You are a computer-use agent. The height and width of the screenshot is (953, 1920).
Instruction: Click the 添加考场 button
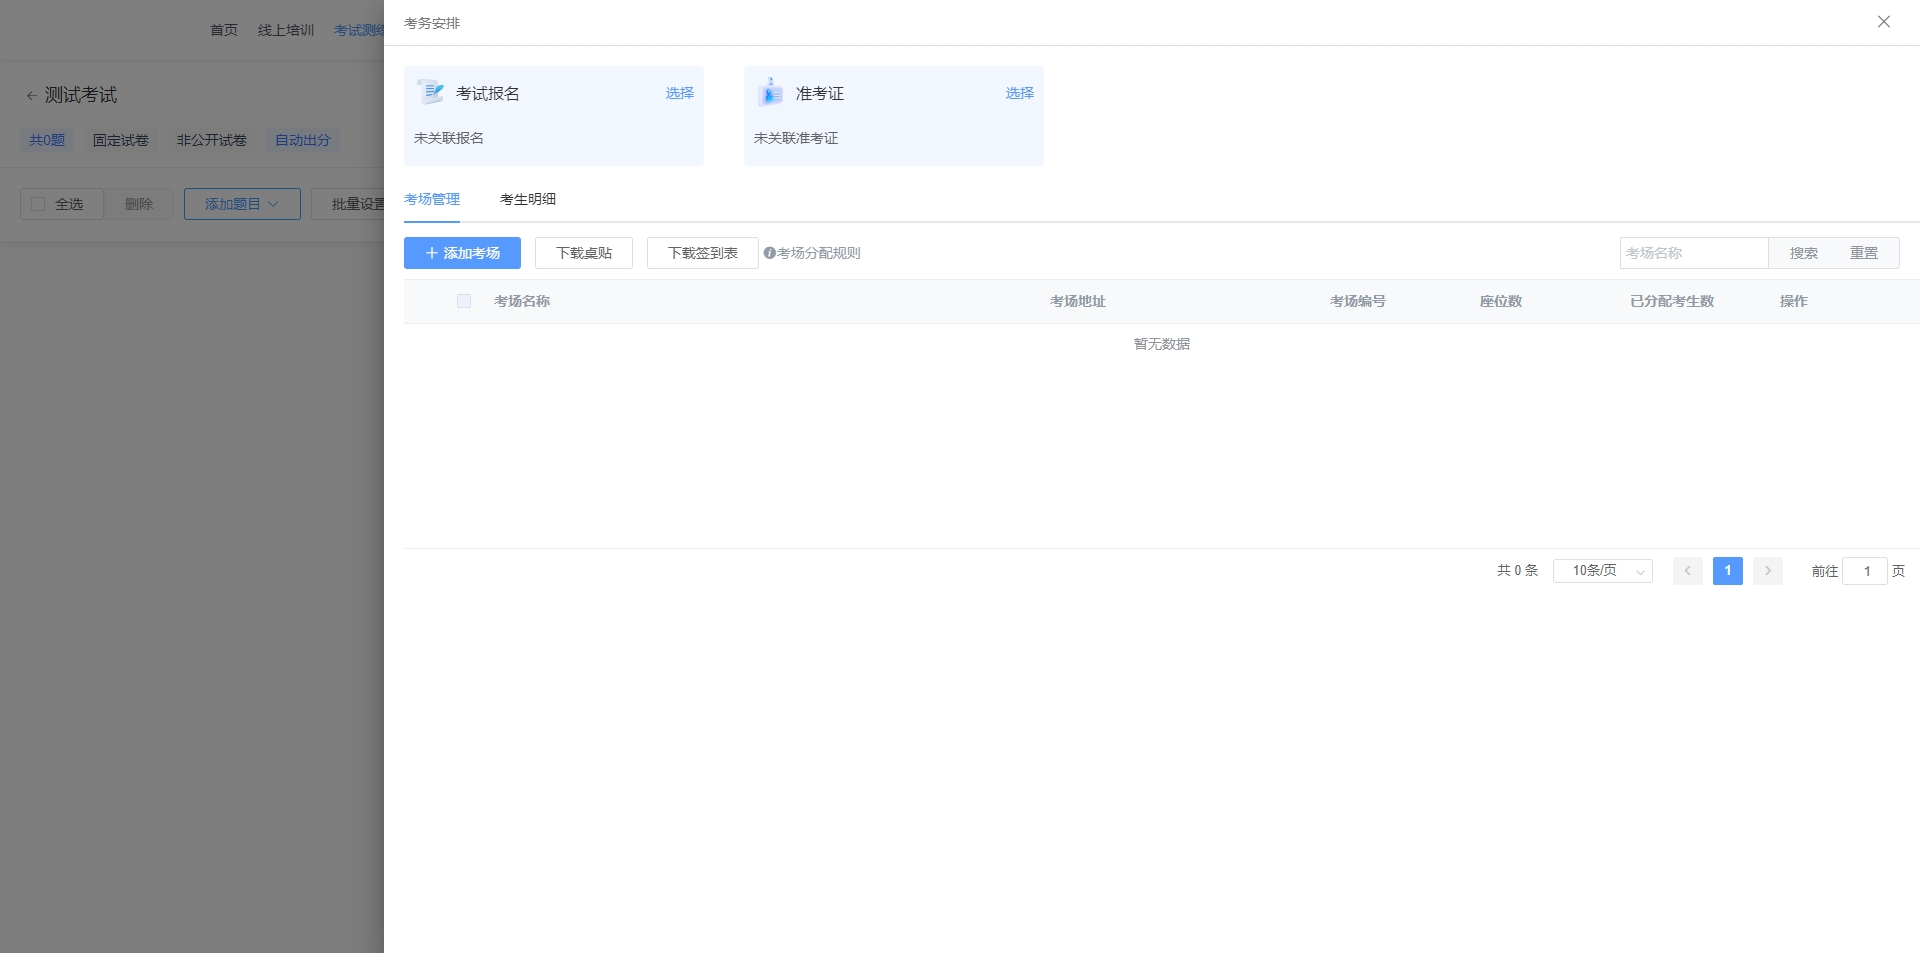pos(462,254)
